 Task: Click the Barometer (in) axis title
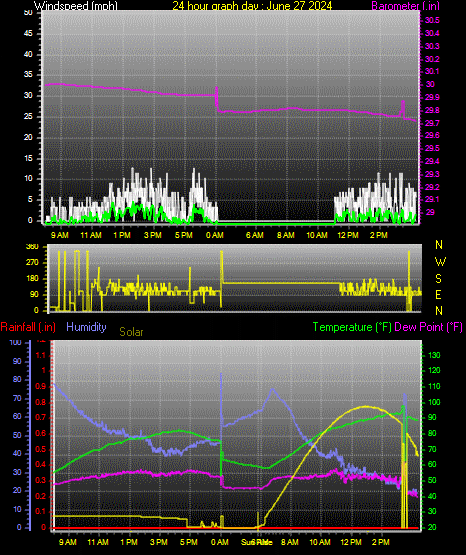point(405,6)
